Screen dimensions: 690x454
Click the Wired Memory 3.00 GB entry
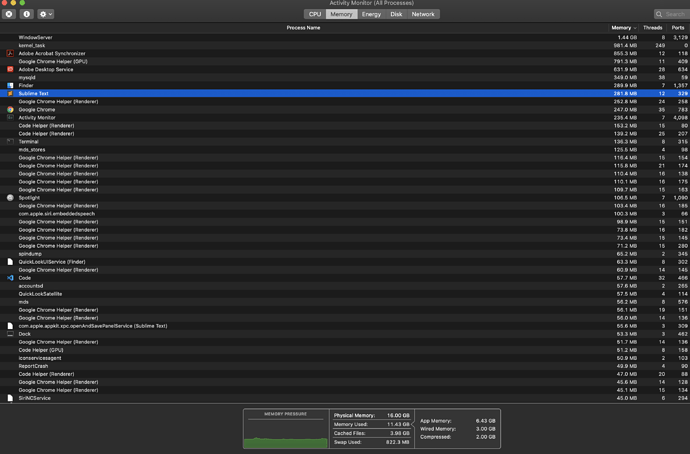pos(458,429)
